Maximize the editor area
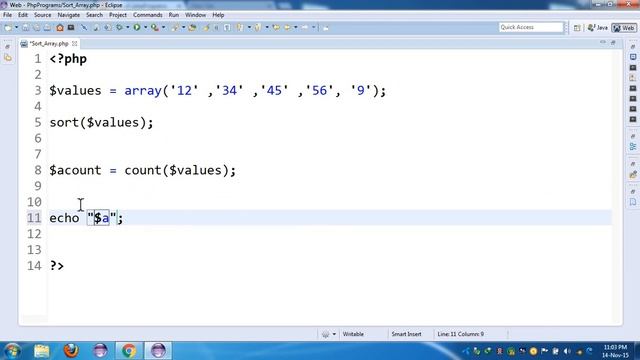The width and height of the screenshot is (640, 360). click(x=613, y=42)
